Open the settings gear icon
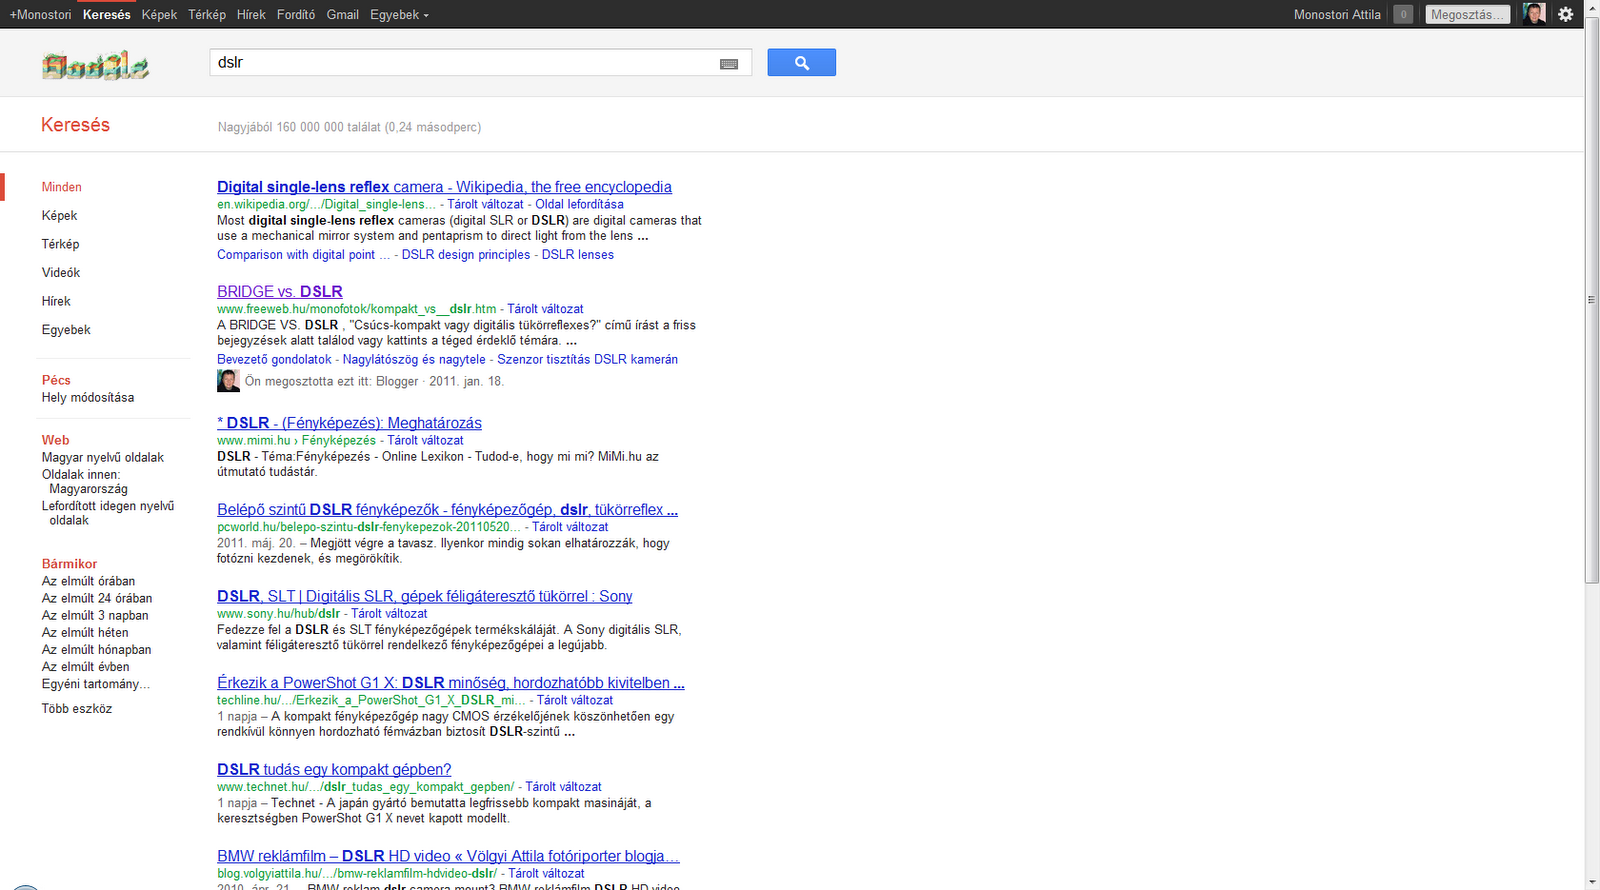1600x890 pixels. [1566, 14]
